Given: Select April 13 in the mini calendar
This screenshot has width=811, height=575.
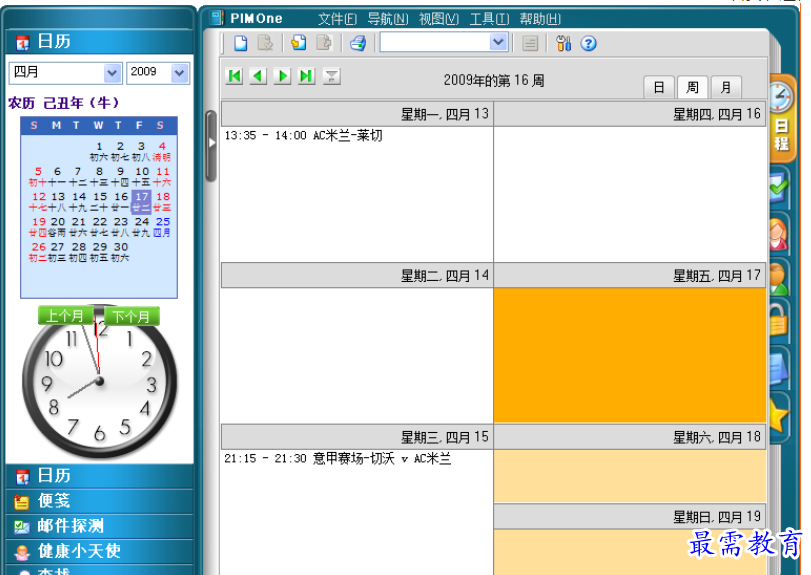Looking at the screenshot, I should 58,202.
